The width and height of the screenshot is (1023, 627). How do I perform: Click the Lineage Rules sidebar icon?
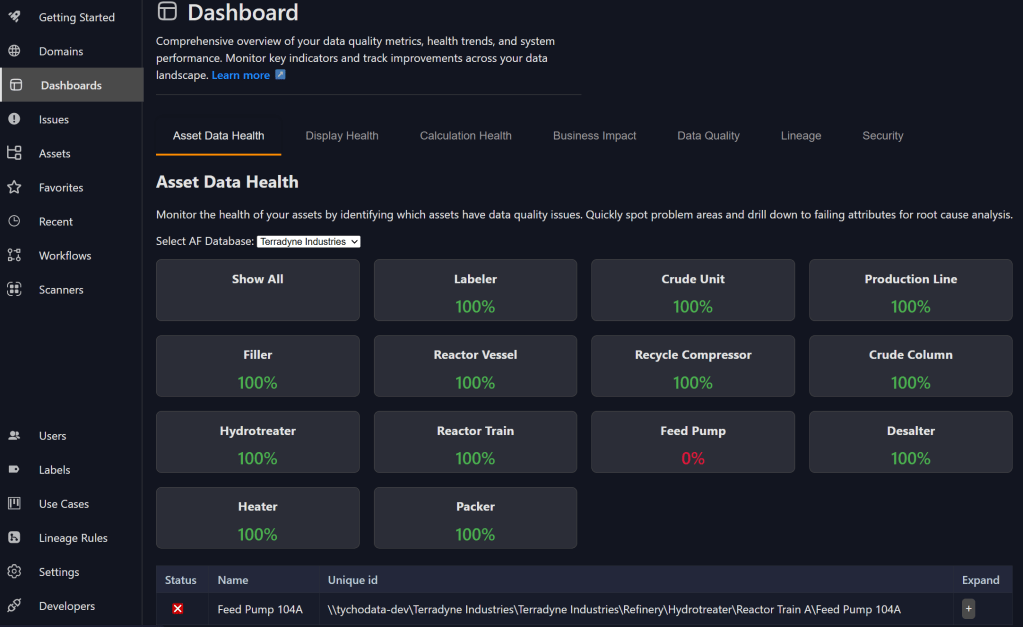pyautogui.click(x=14, y=538)
